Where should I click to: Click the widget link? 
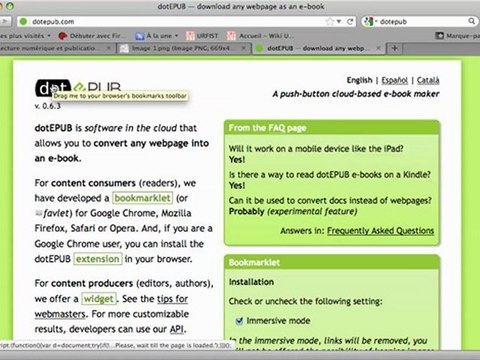(99, 299)
